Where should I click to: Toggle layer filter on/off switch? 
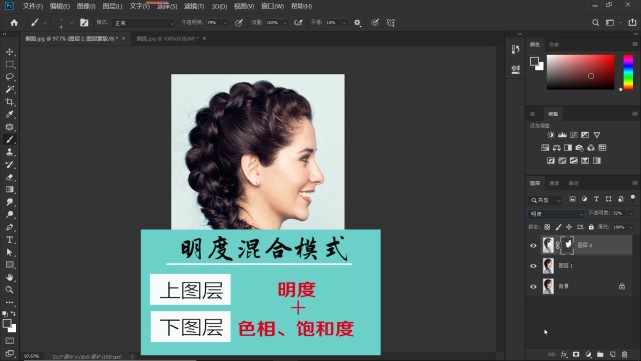(x=633, y=198)
